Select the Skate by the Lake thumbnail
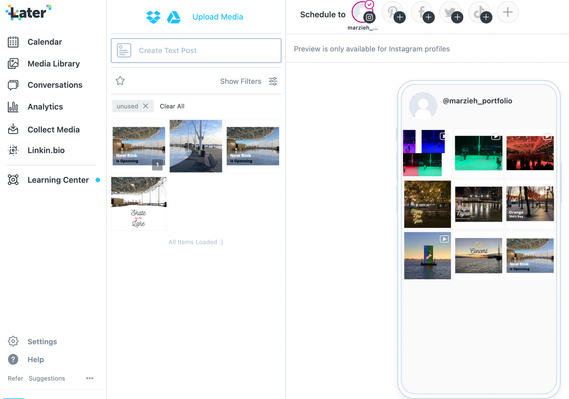 pos(139,203)
